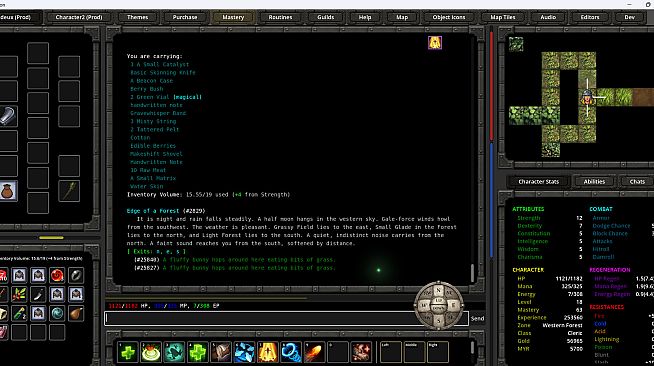Cast the golden light spell in hotbar slot 7
Screen dimensions: 654x366
coord(268,352)
